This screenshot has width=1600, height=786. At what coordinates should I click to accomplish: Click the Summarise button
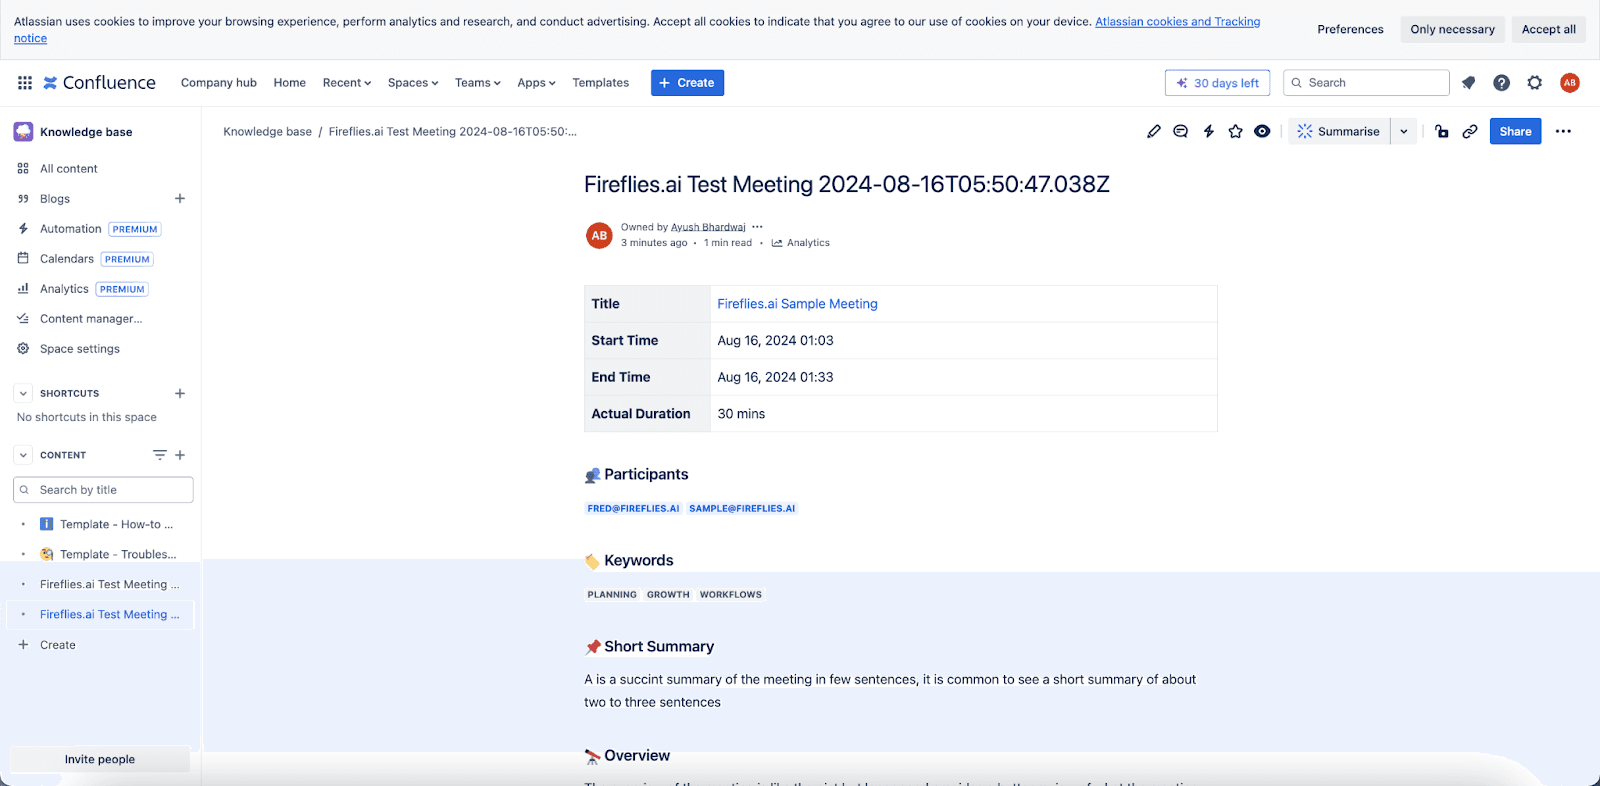[x=1339, y=131]
